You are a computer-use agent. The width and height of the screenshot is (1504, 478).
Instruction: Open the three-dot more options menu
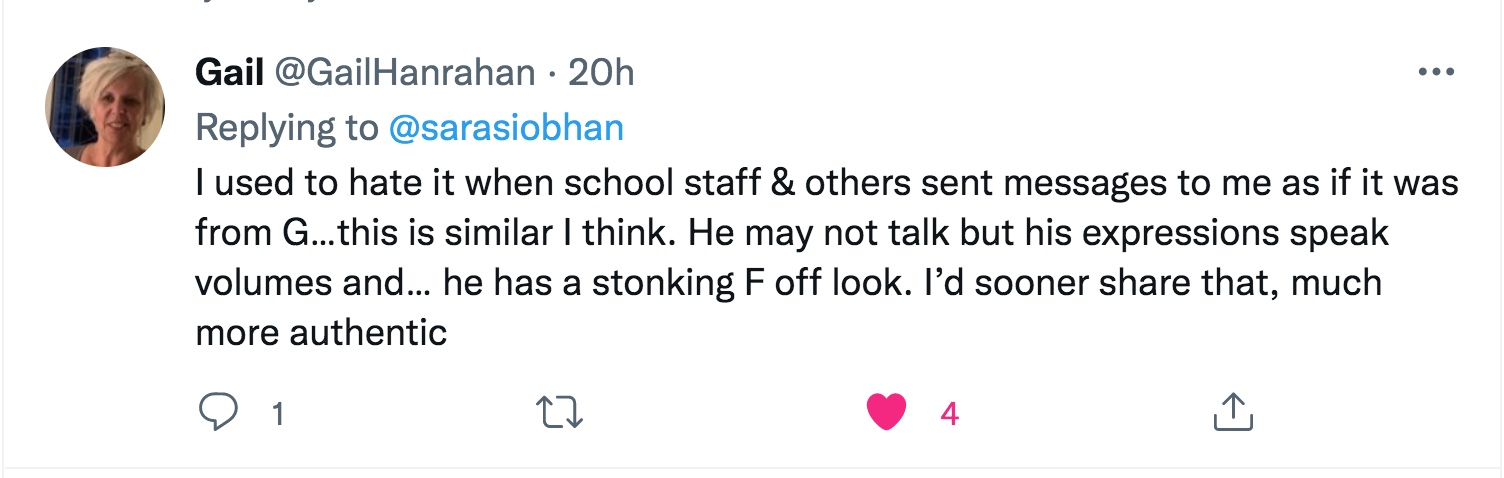(x=1436, y=73)
